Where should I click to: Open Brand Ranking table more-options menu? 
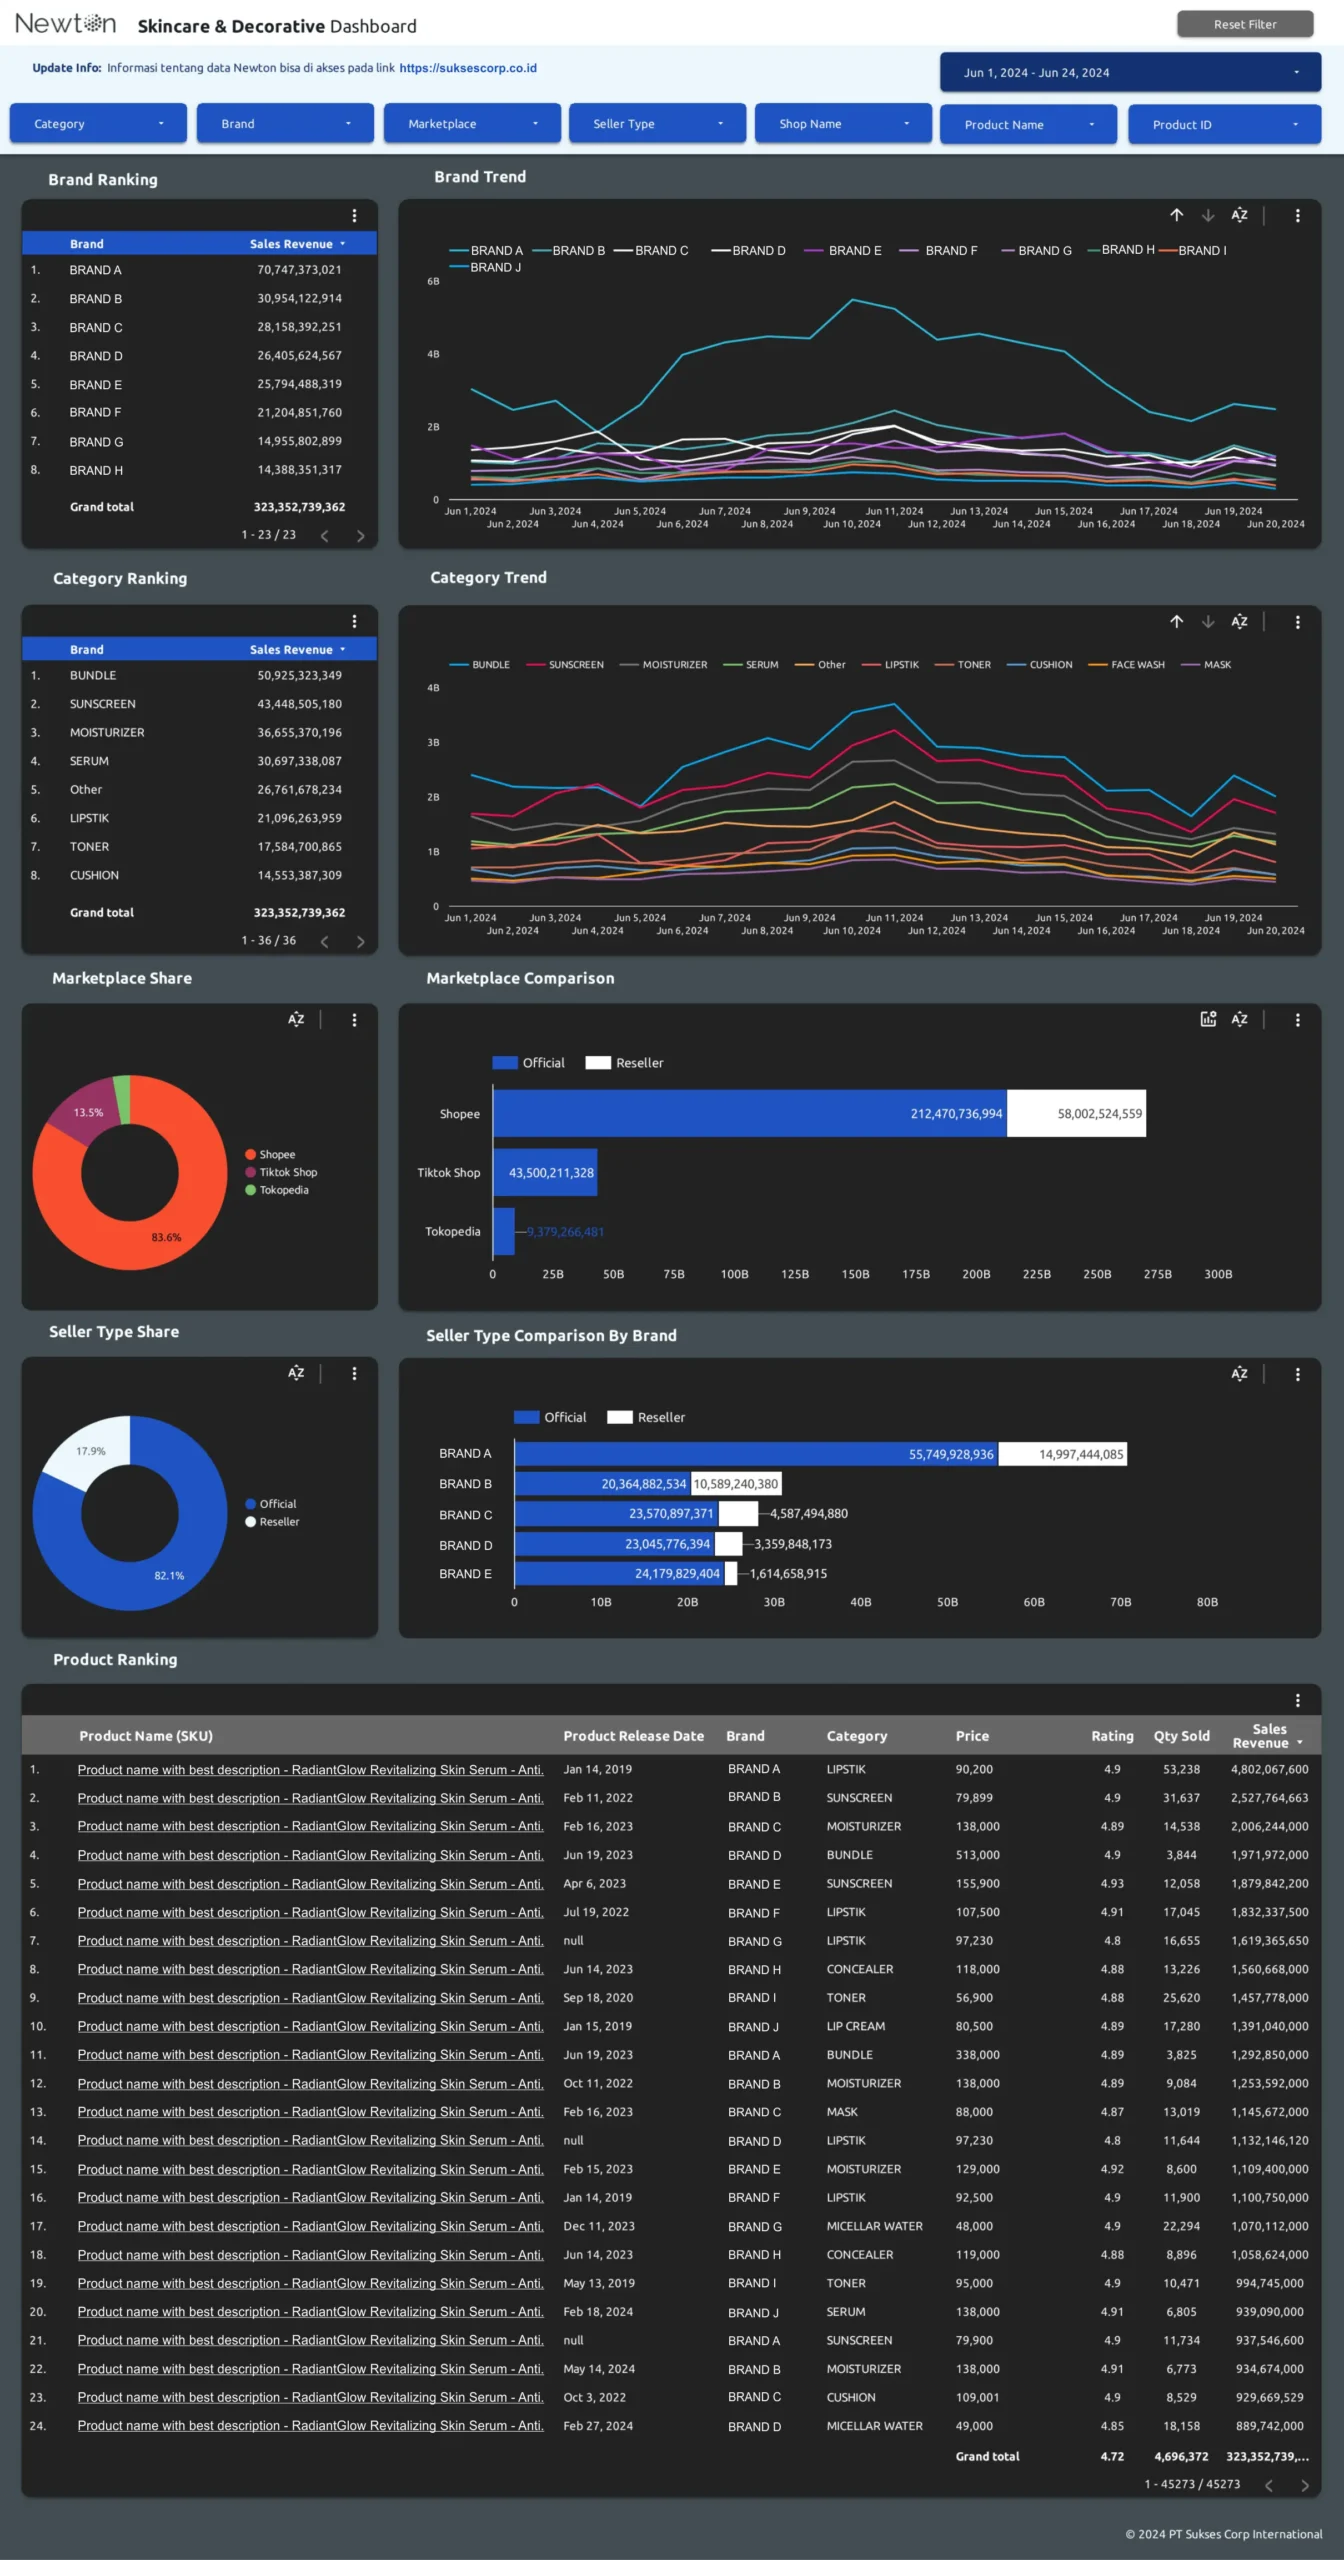[x=354, y=216]
